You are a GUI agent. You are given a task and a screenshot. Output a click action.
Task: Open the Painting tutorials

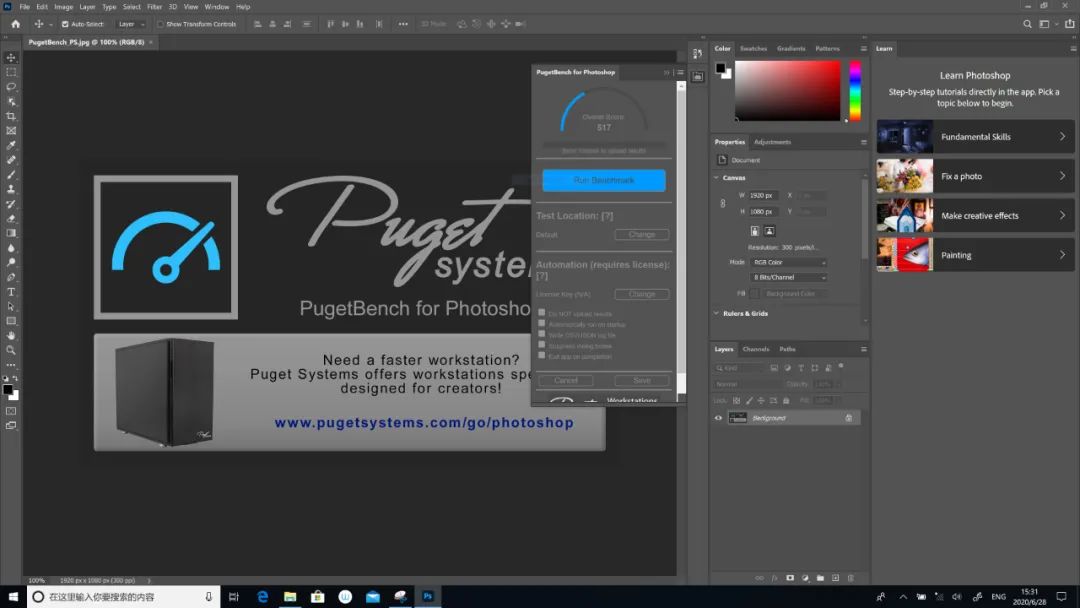[x=975, y=255]
